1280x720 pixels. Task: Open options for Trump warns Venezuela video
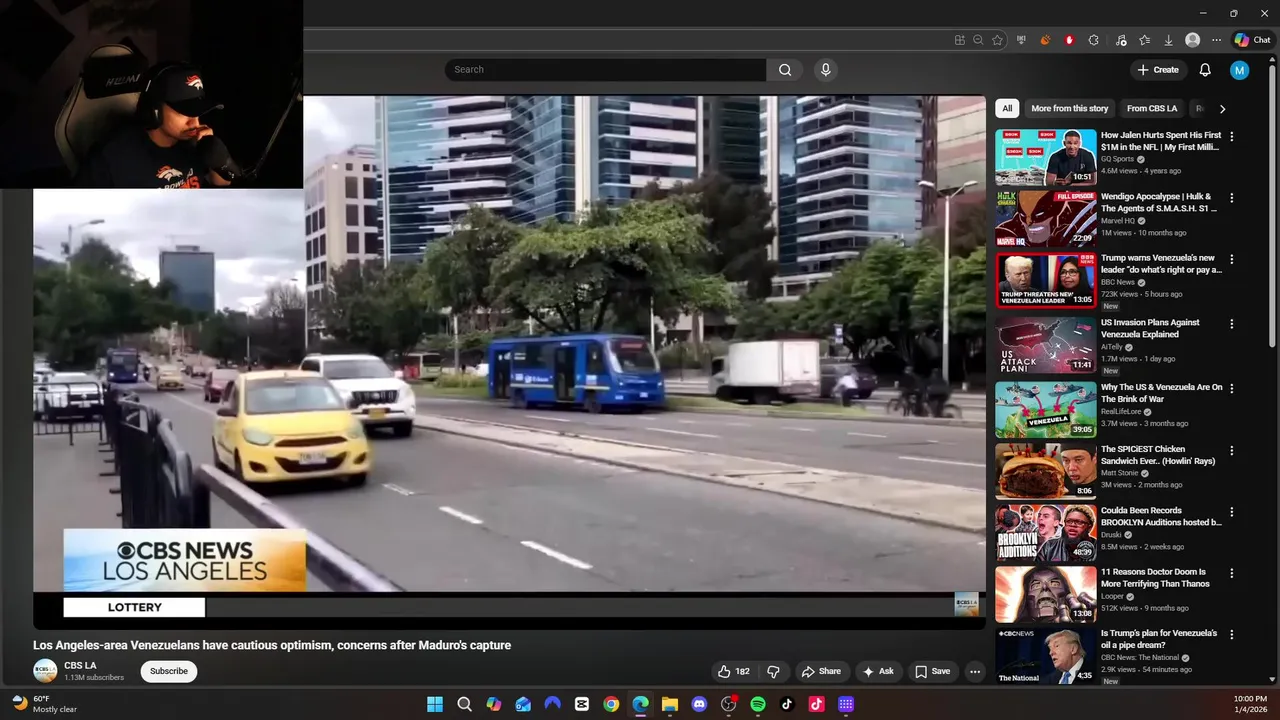click(1232, 259)
